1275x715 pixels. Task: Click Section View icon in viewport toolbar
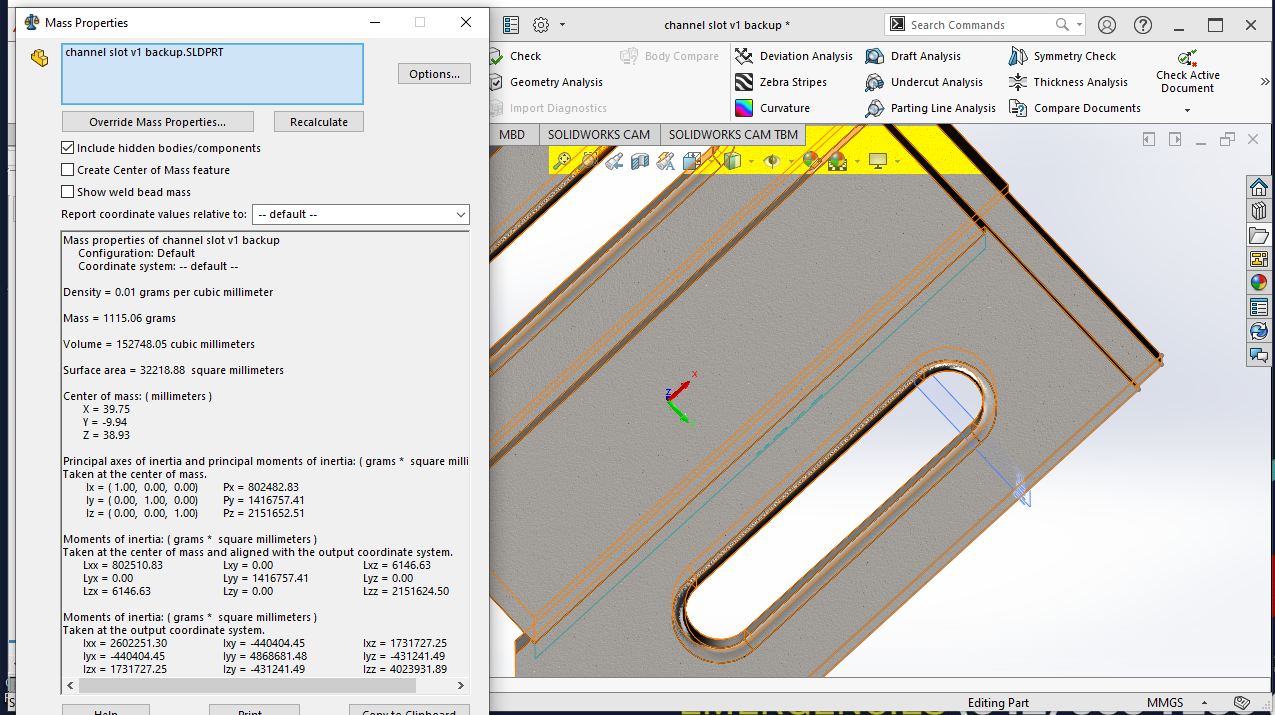click(640, 160)
